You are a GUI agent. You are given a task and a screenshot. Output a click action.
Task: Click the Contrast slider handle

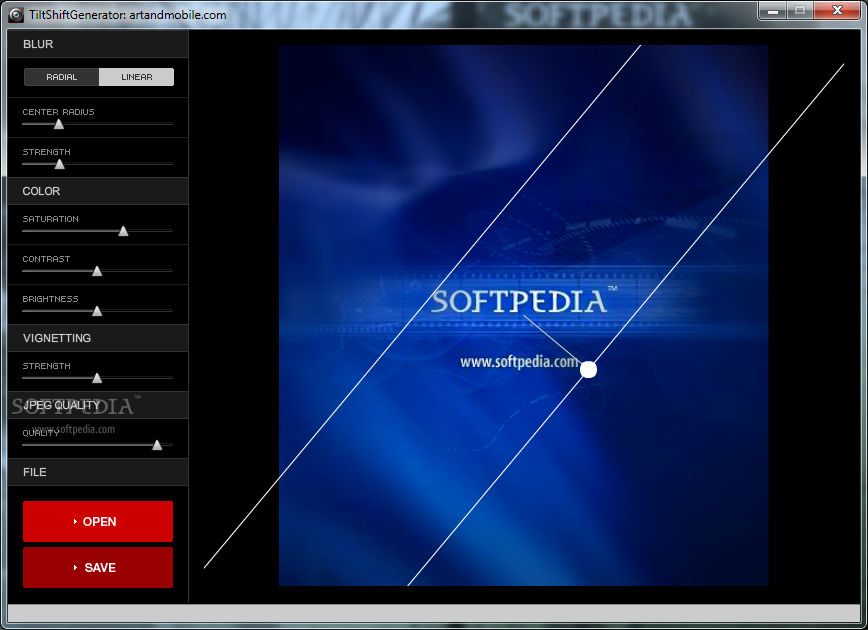pos(97,271)
